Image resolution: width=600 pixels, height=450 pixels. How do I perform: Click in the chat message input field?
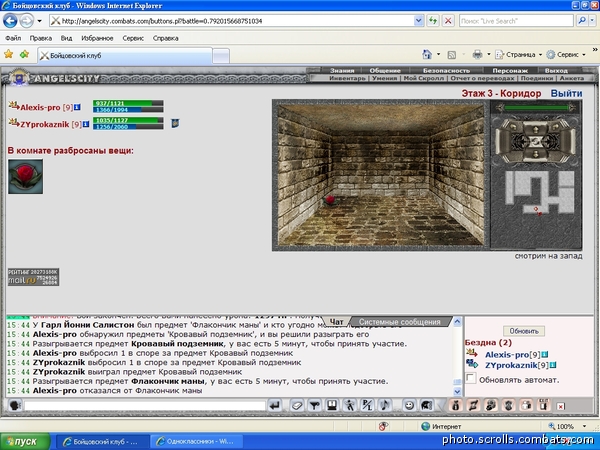click(145, 405)
